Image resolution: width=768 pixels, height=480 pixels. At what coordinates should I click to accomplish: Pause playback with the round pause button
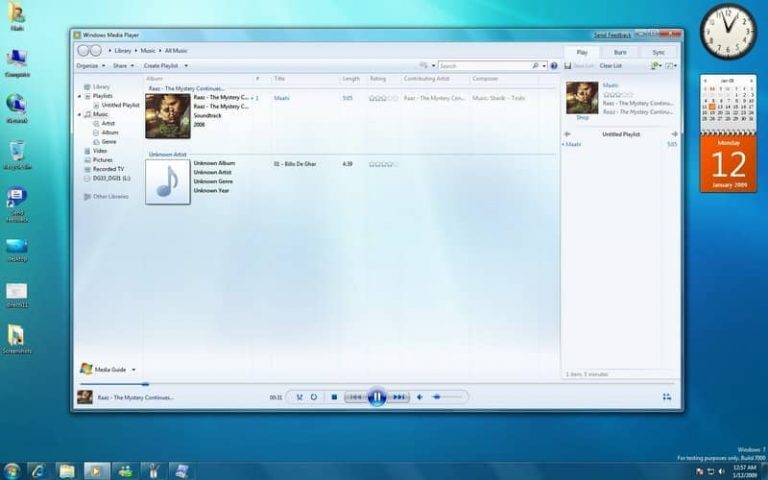coord(377,397)
